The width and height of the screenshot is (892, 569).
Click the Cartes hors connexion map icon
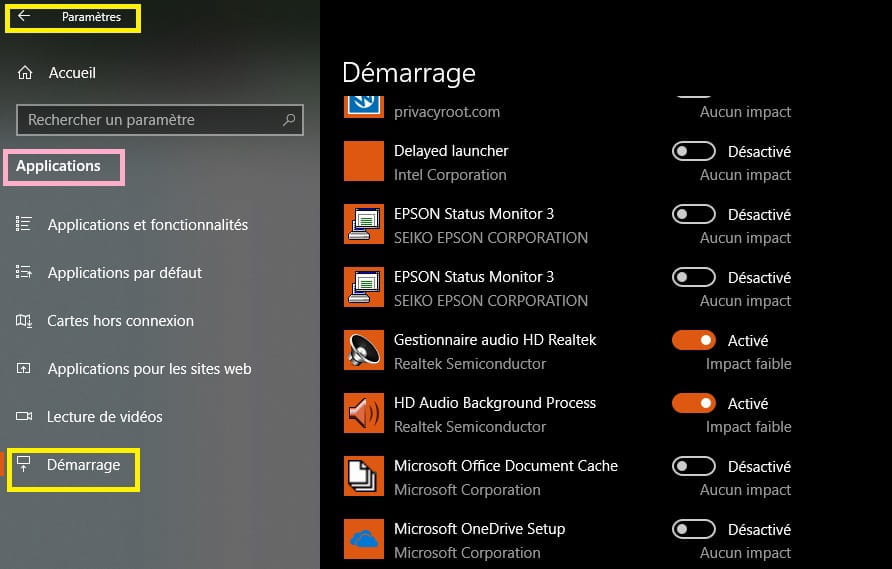[24, 321]
